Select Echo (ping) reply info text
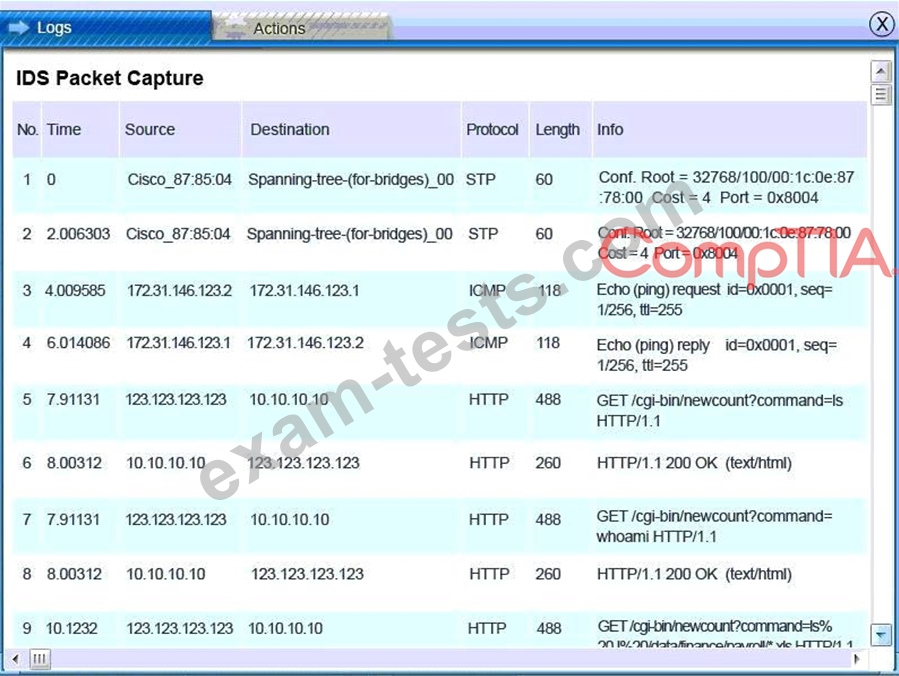 point(717,355)
